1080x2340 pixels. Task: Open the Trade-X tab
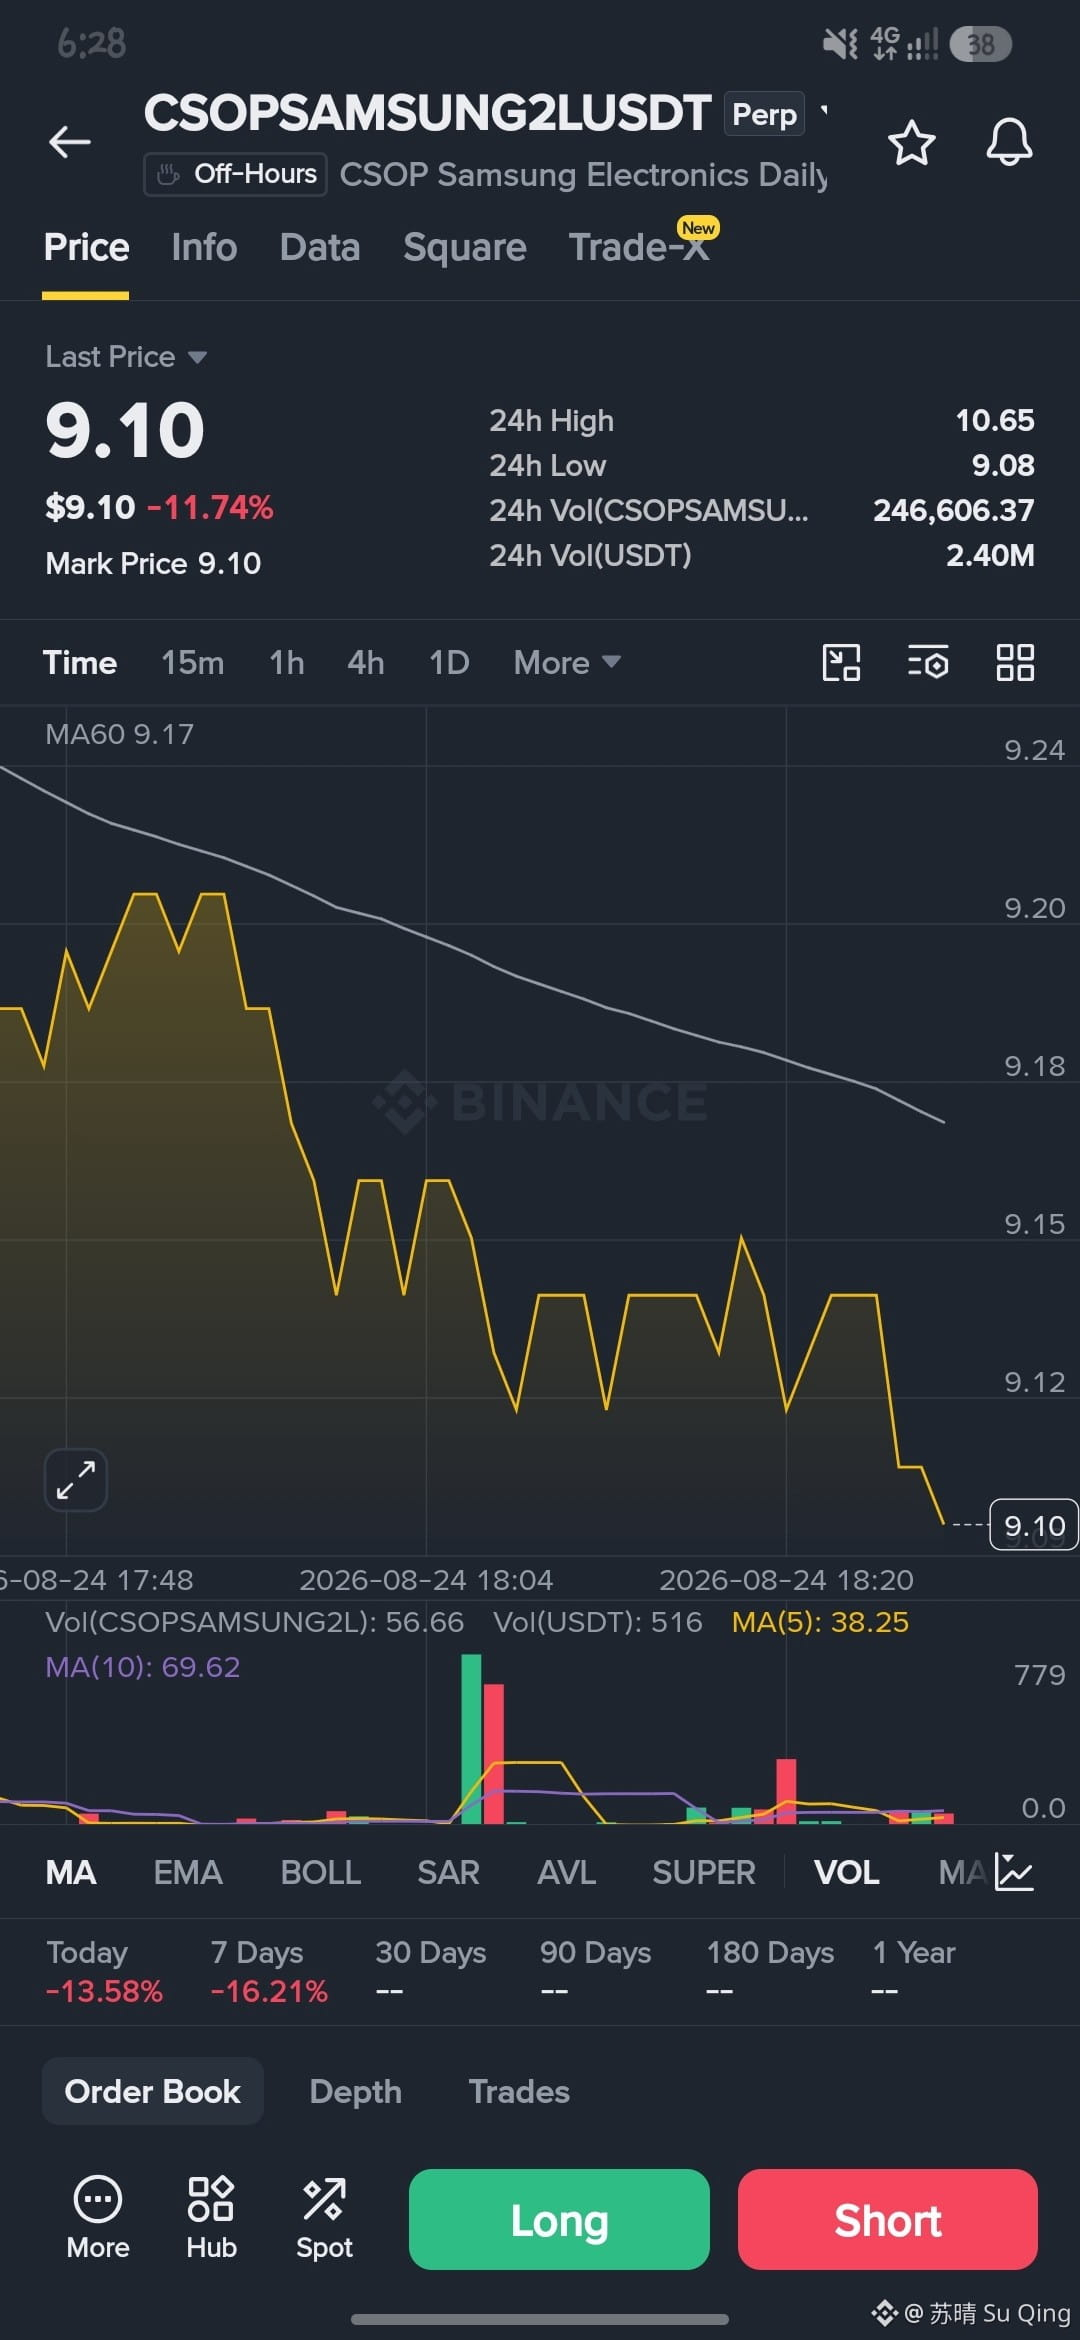[x=640, y=247]
